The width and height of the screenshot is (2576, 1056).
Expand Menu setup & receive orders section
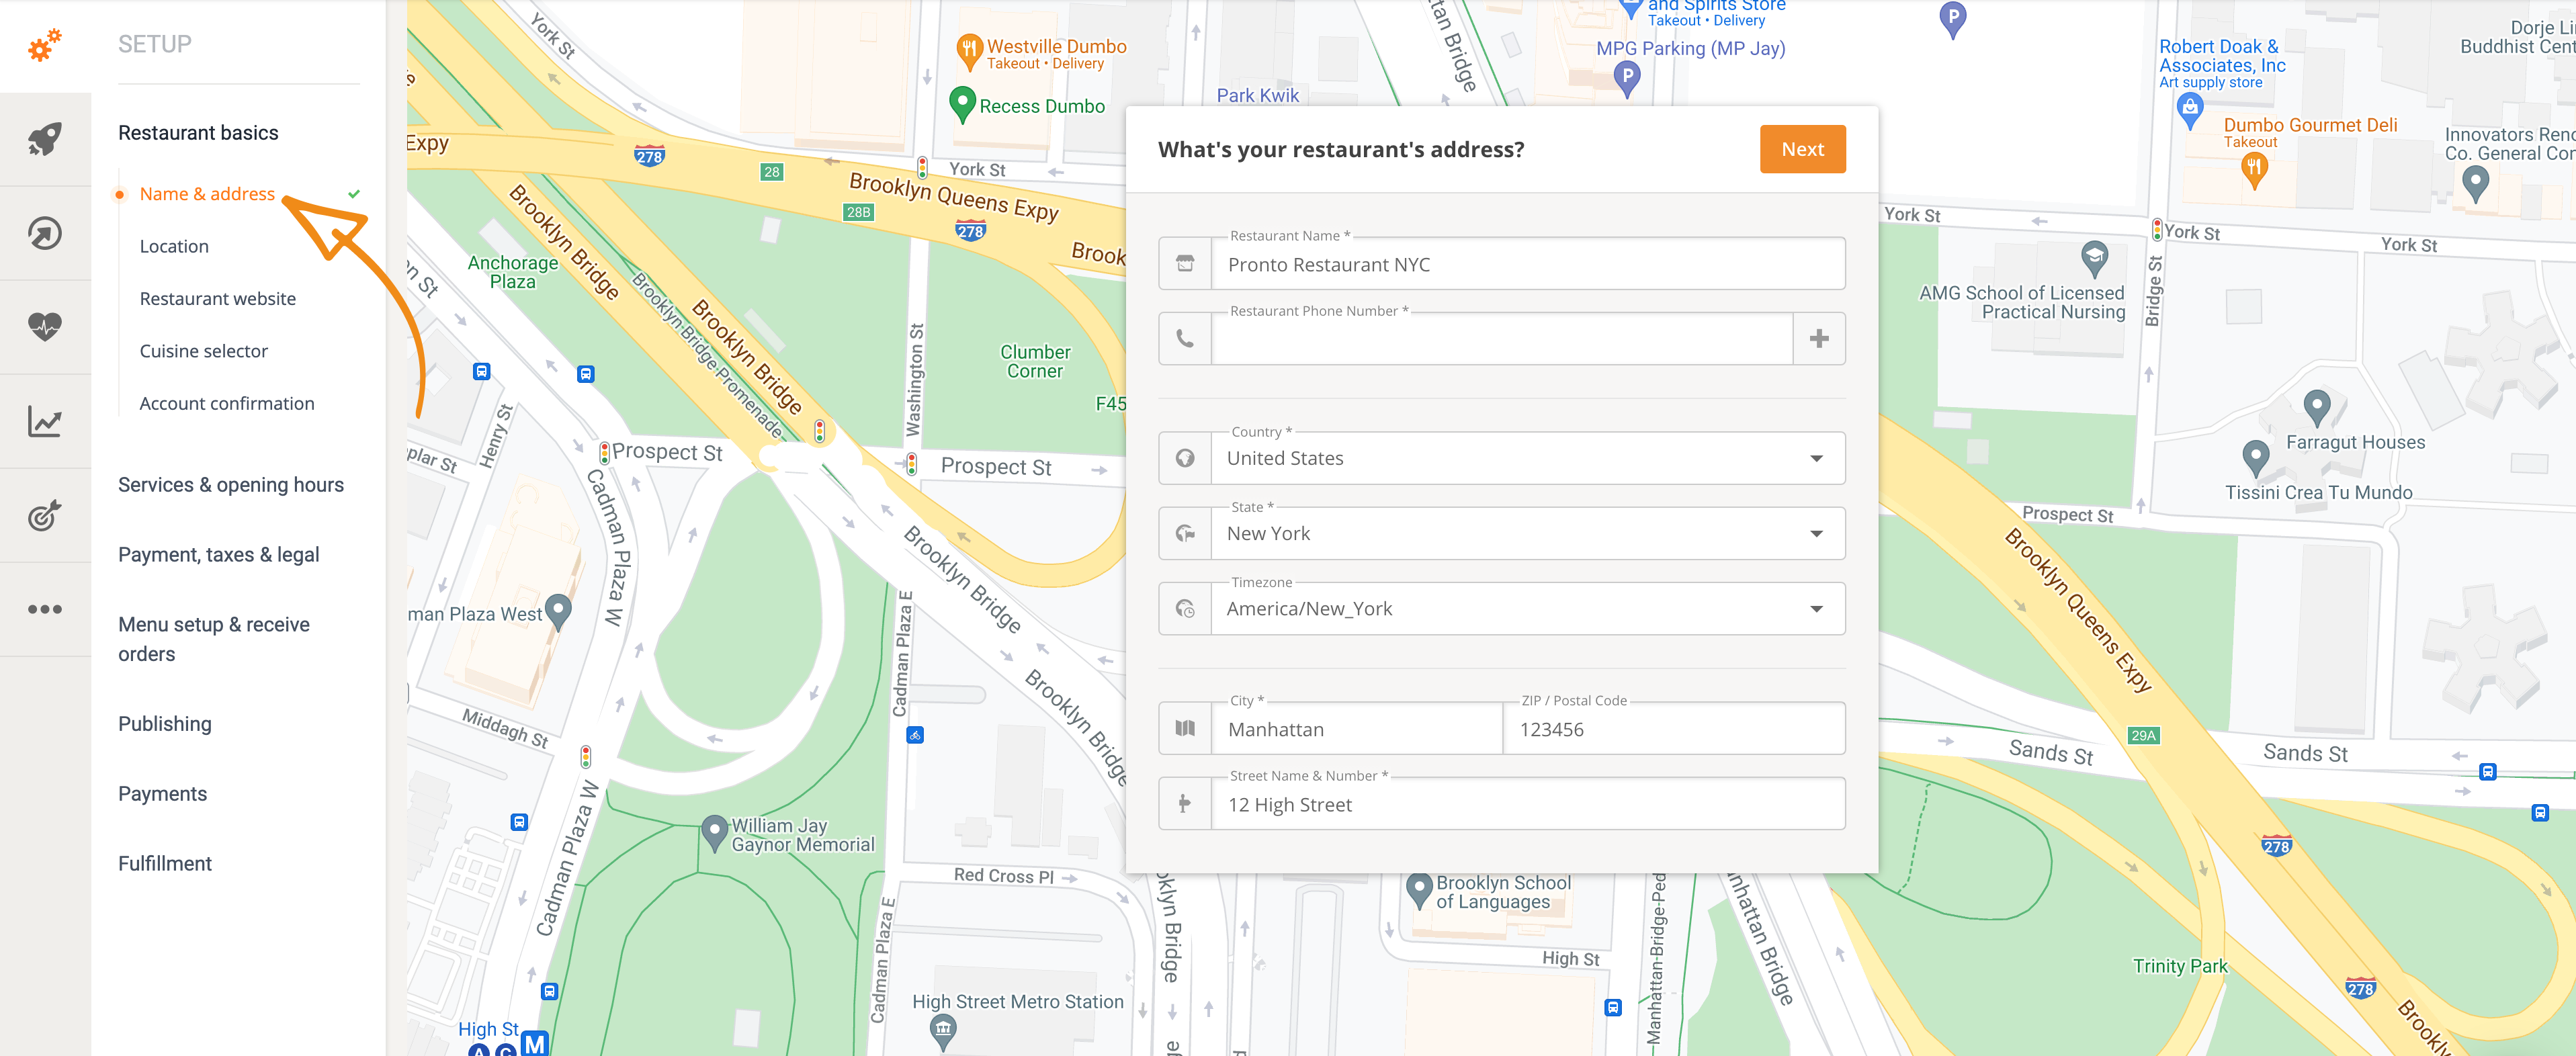click(x=214, y=639)
